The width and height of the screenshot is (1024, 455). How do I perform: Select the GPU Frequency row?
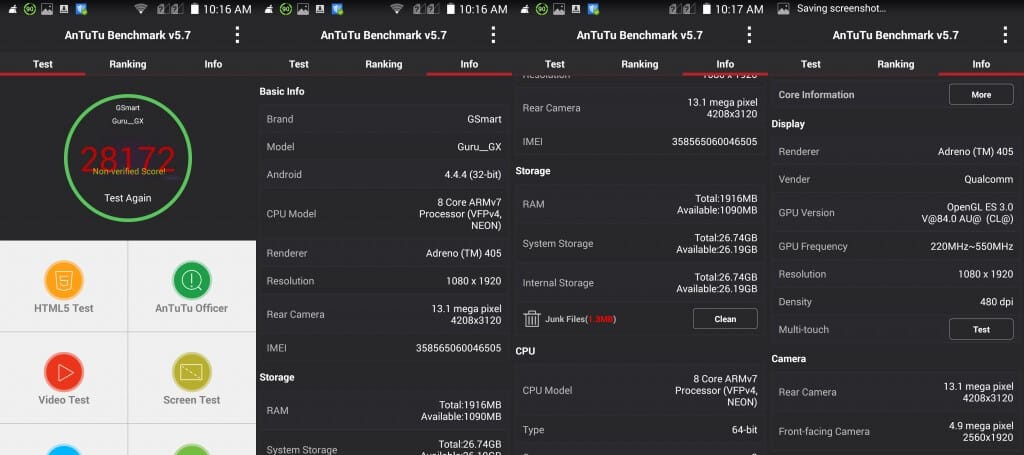click(895, 246)
